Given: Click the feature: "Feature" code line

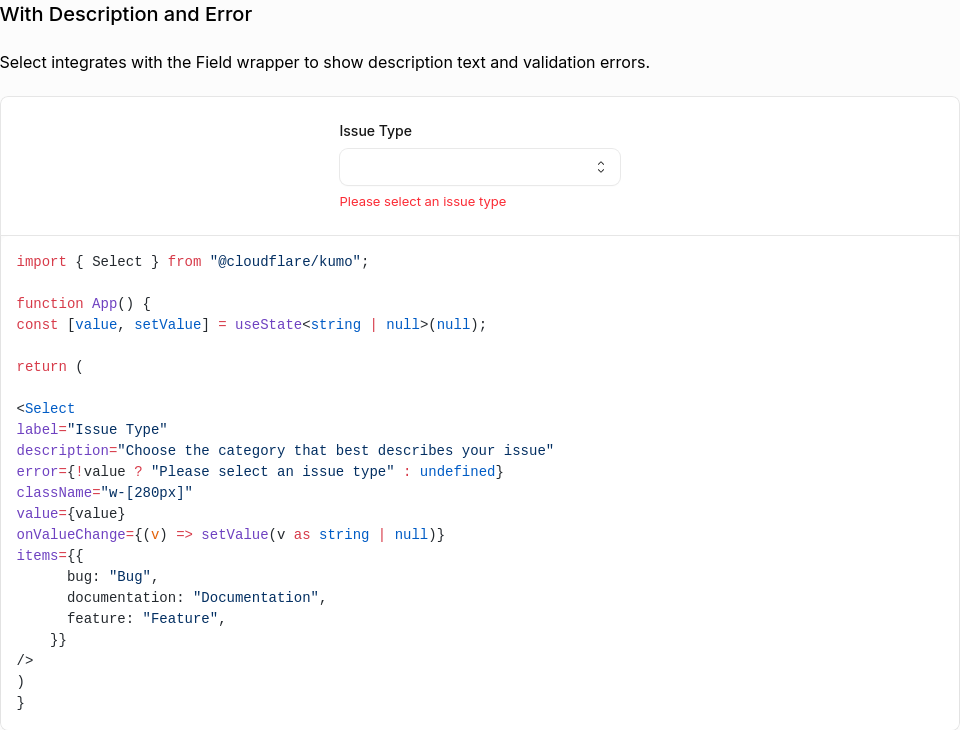Looking at the screenshot, I should point(146,619).
